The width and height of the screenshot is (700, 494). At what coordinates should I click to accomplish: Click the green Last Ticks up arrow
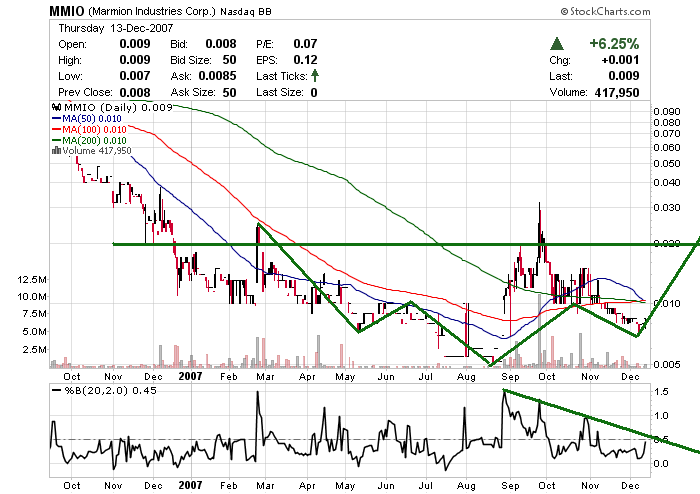pyautogui.click(x=315, y=76)
